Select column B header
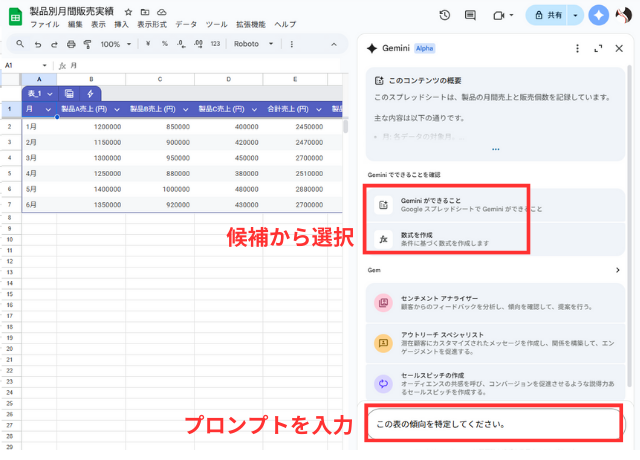The image size is (640, 460). point(91,79)
